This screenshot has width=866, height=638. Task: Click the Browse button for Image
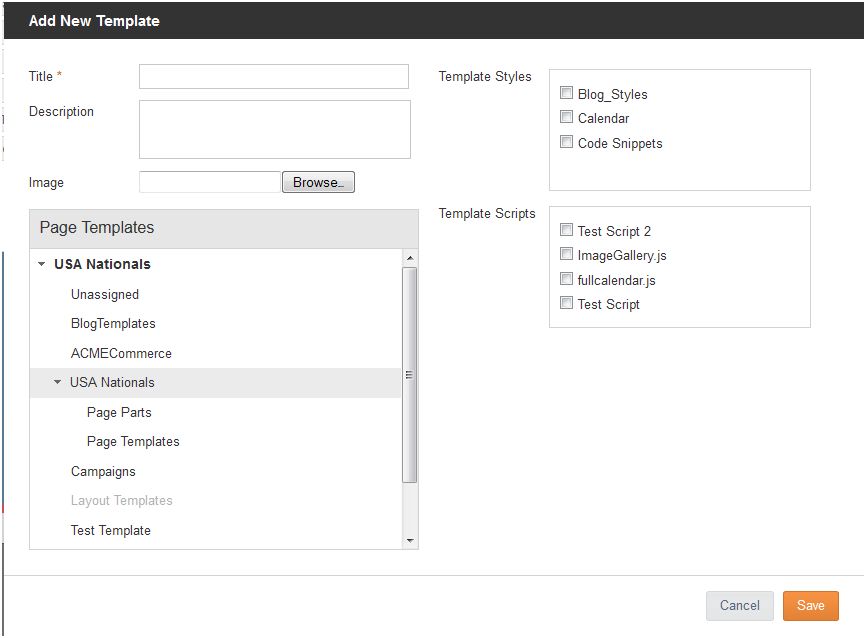pos(318,182)
